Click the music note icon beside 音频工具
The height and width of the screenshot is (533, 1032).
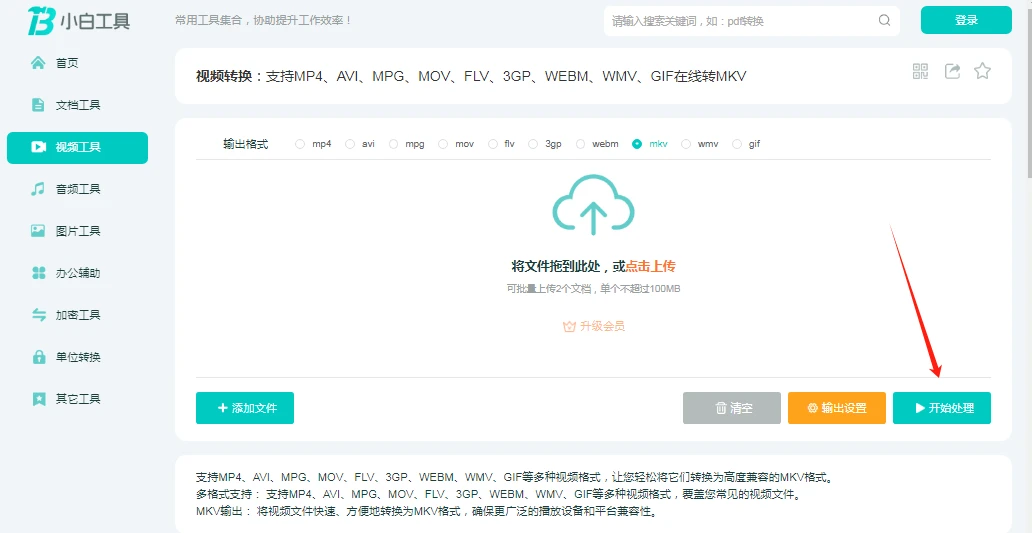(38, 189)
